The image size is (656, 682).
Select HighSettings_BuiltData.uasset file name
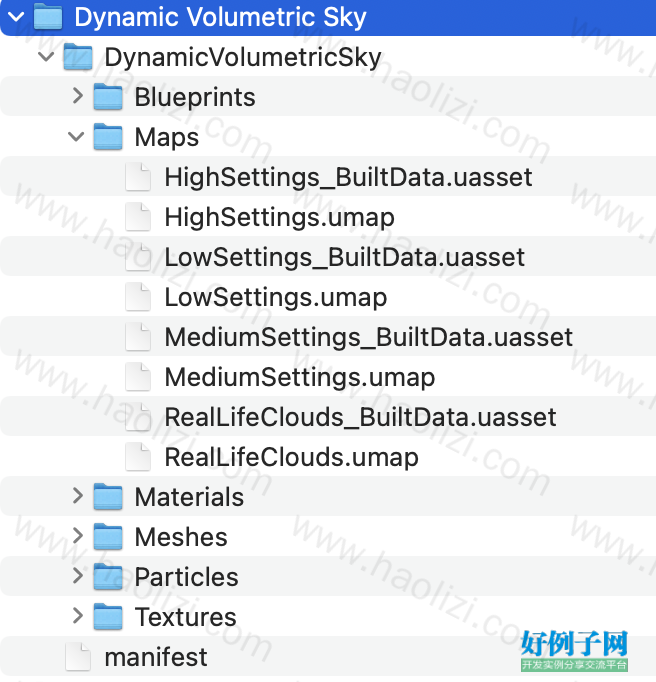pyautogui.click(x=348, y=177)
